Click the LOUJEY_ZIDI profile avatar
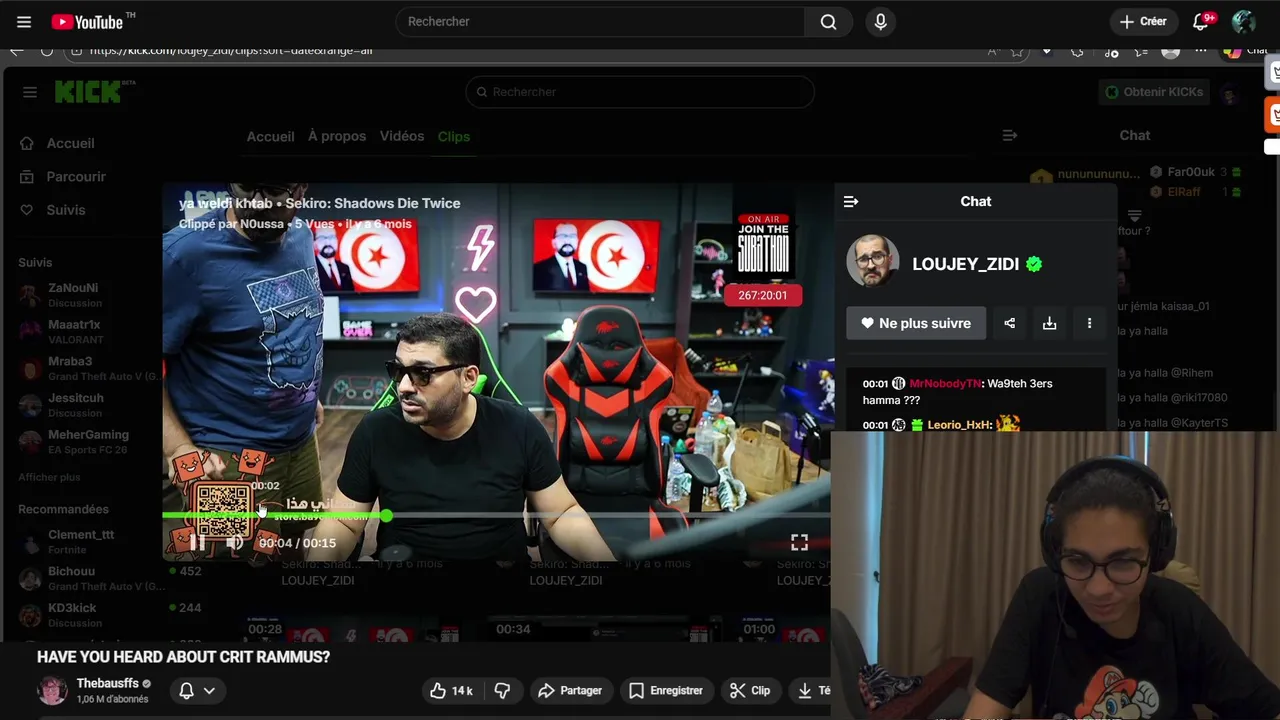Viewport: 1280px width, 720px height. [x=873, y=262]
